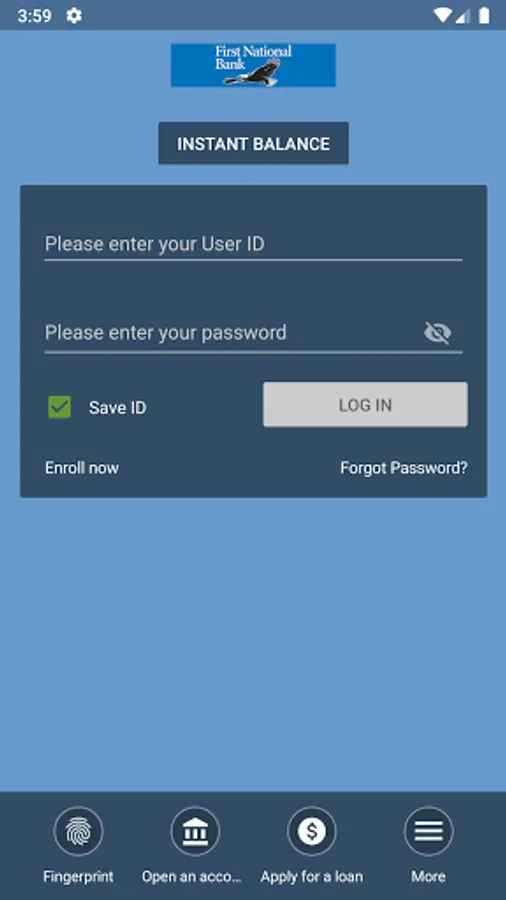Select the Open an account tab label
The image size is (506, 900).
tap(192, 876)
